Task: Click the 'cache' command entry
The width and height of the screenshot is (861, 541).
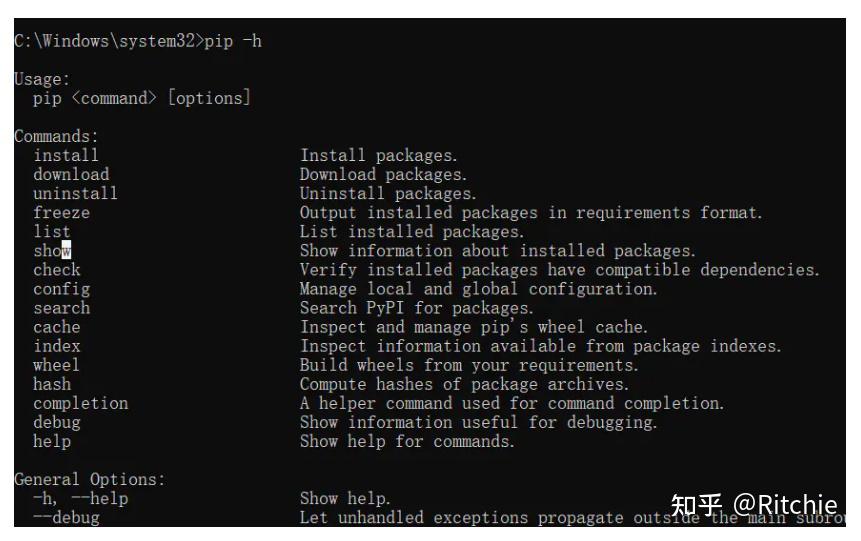Action: point(57,327)
